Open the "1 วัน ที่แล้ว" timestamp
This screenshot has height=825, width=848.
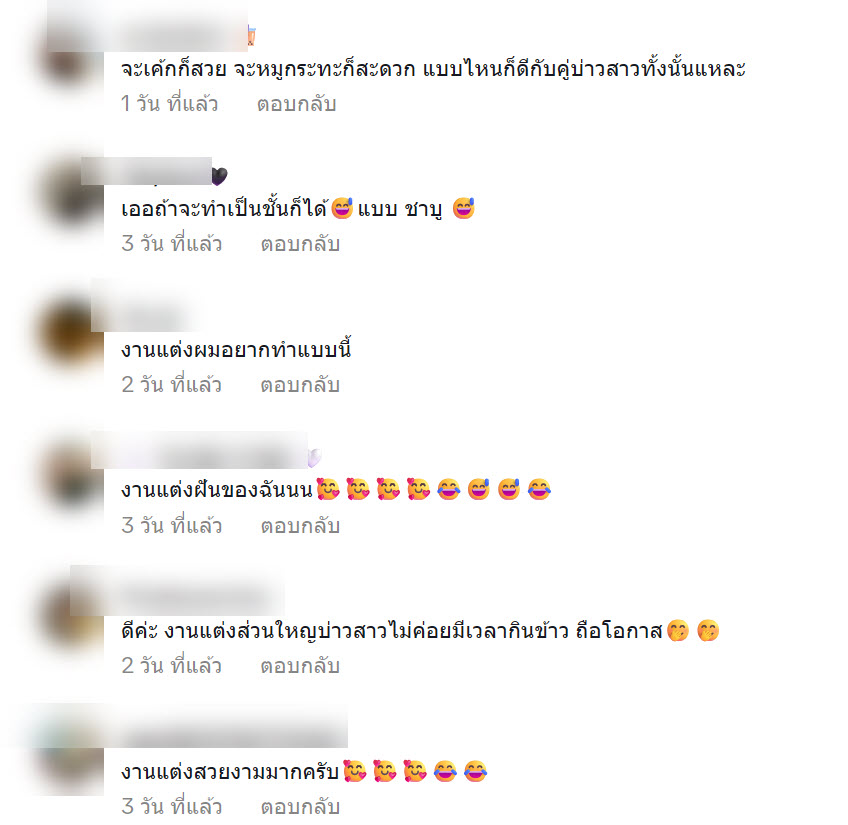click(x=169, y=103)
